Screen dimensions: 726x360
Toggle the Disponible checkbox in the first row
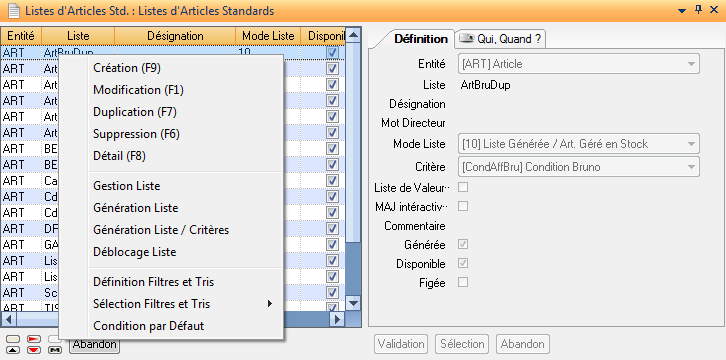coord(332,52)
